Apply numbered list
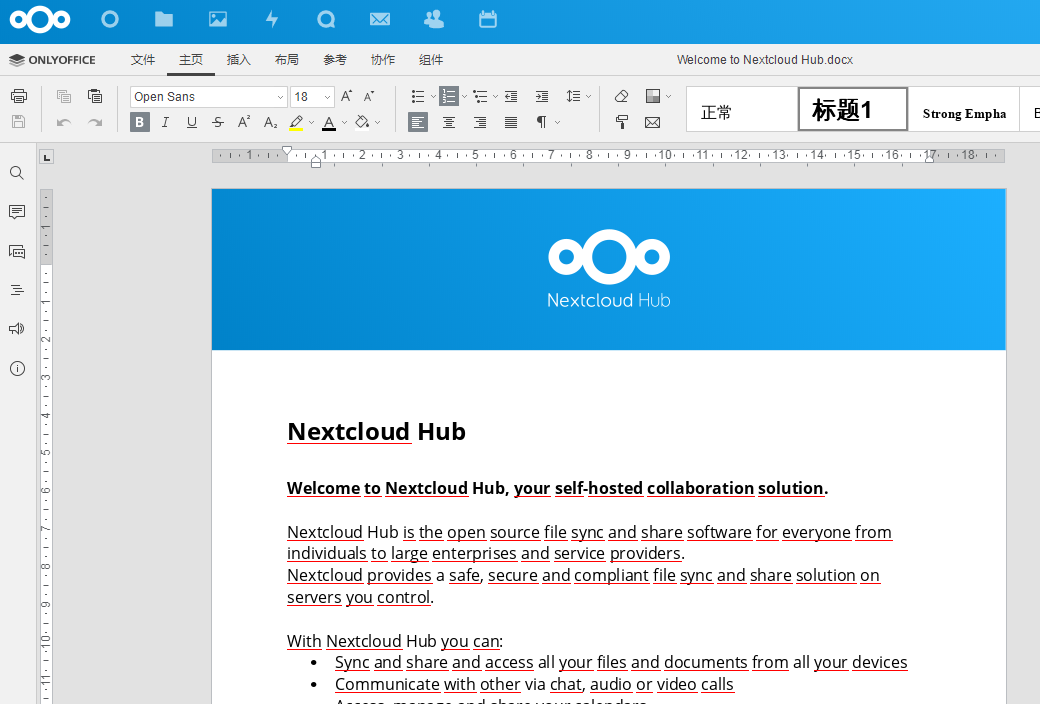This screenshot has height=704, width=1040. pyautogui.click(x=449, y=97)
